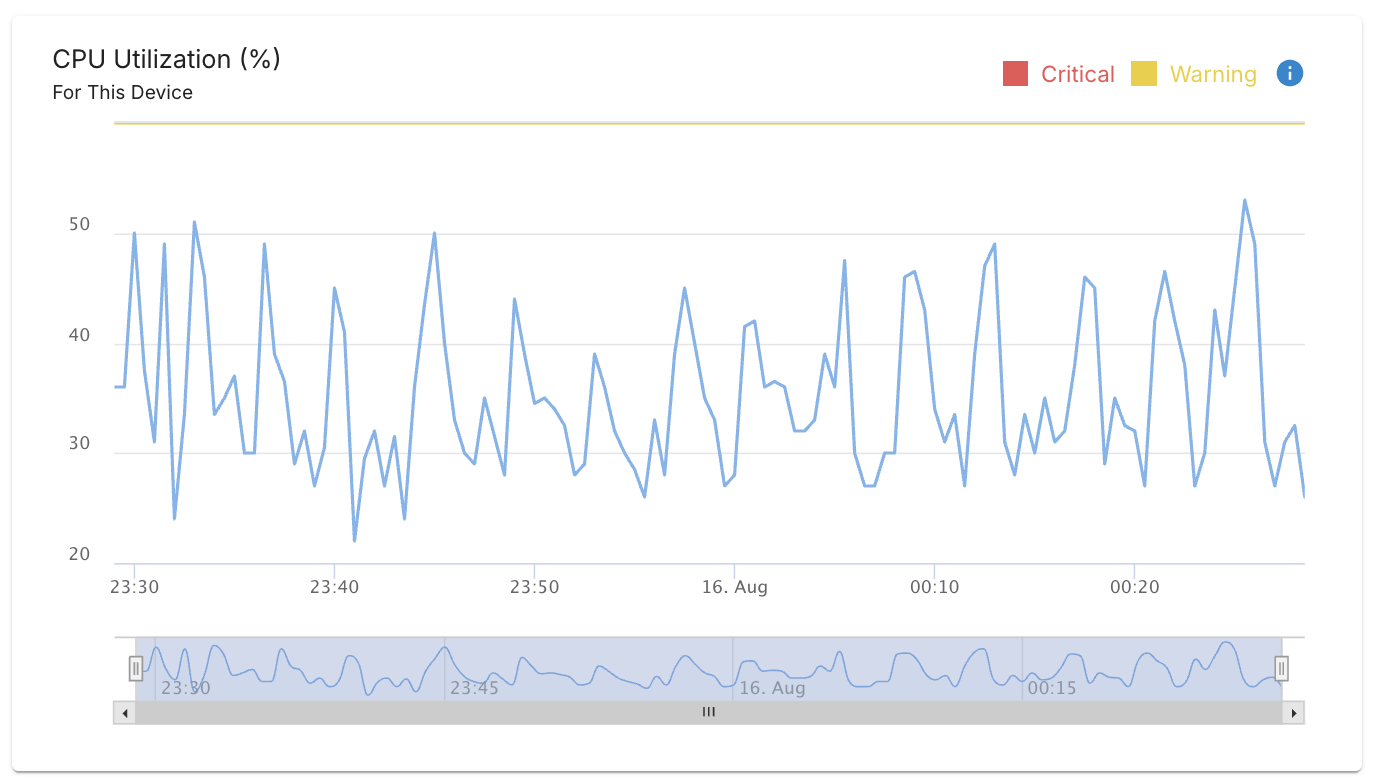Click the lowest CPU dip near 23:41

pos(355,541)
